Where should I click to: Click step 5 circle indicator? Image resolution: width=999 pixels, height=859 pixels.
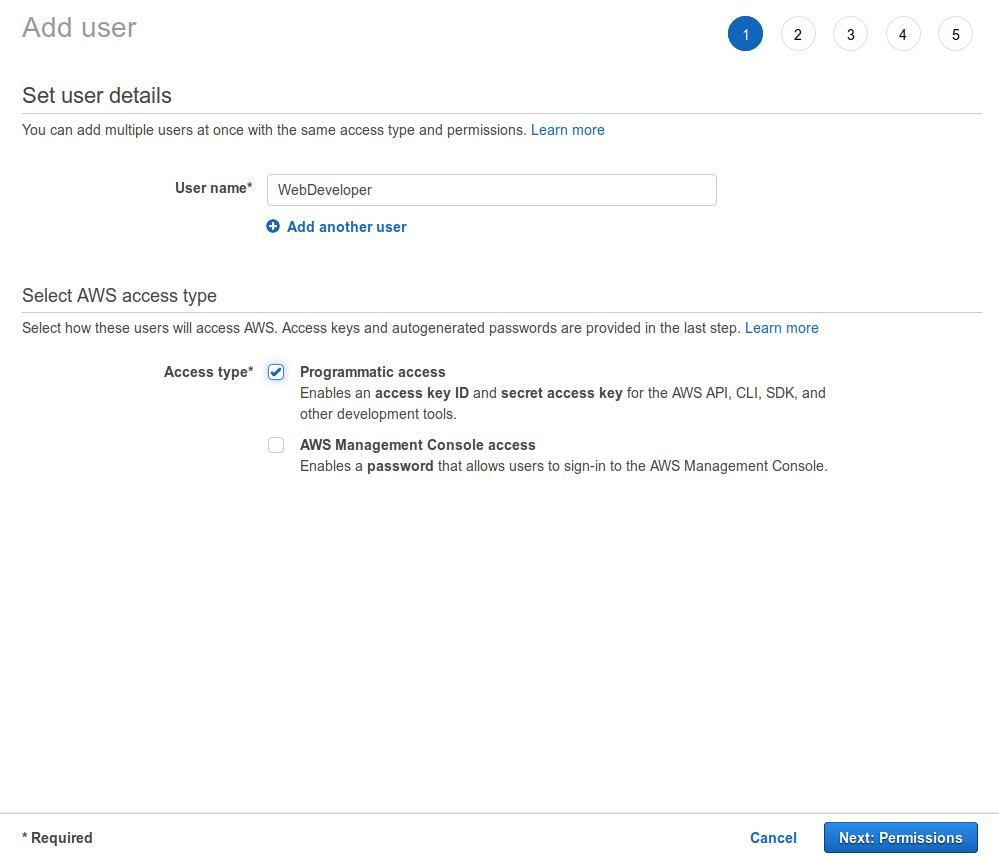tap(955, 34)
